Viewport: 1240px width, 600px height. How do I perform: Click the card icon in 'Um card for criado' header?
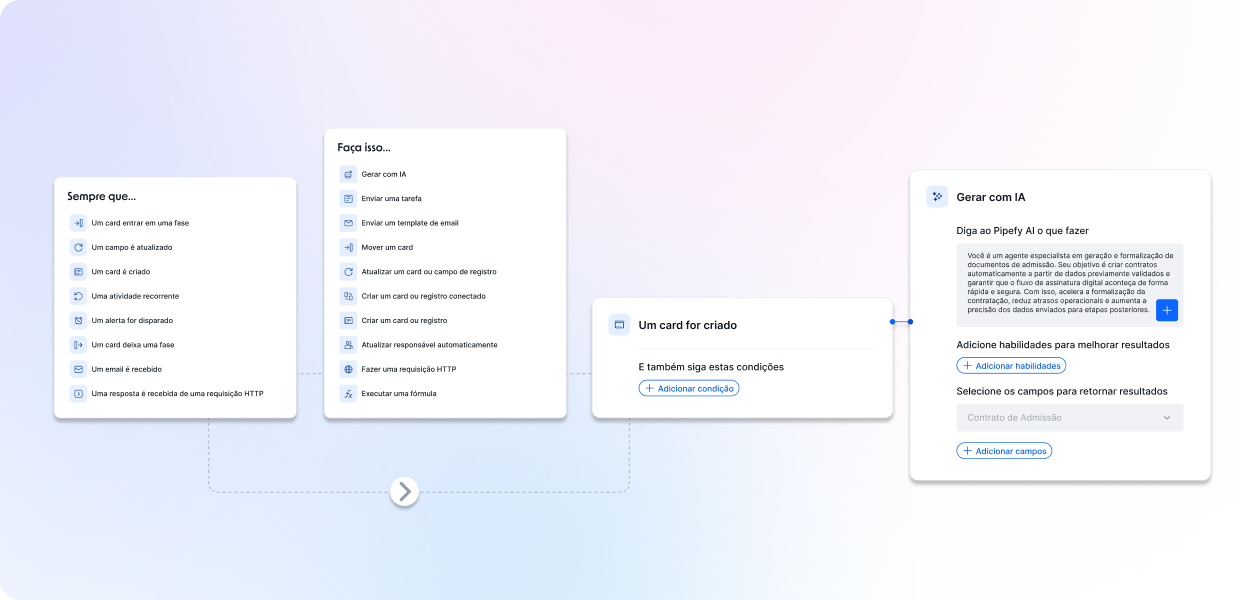(619, 325)
